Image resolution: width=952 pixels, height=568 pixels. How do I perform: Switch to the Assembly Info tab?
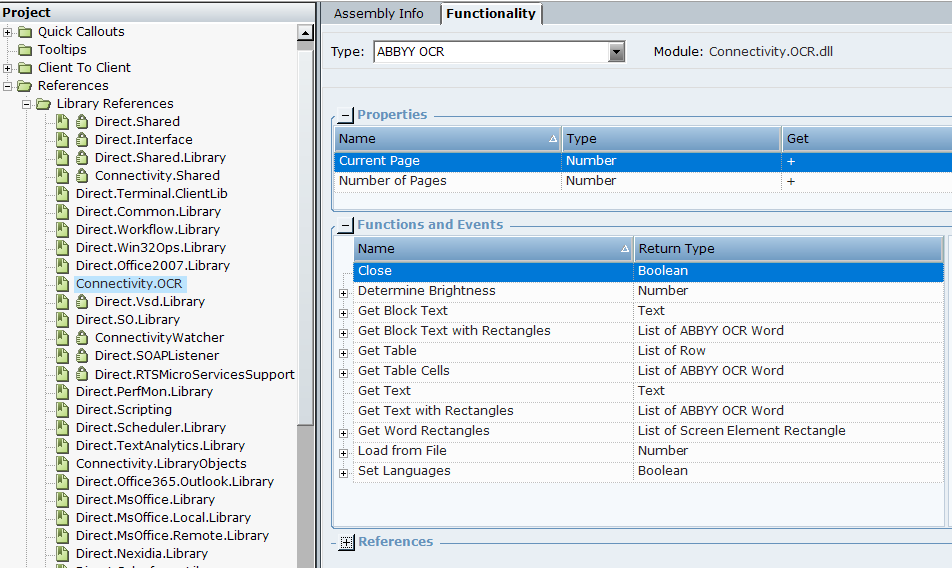(378, 14)
